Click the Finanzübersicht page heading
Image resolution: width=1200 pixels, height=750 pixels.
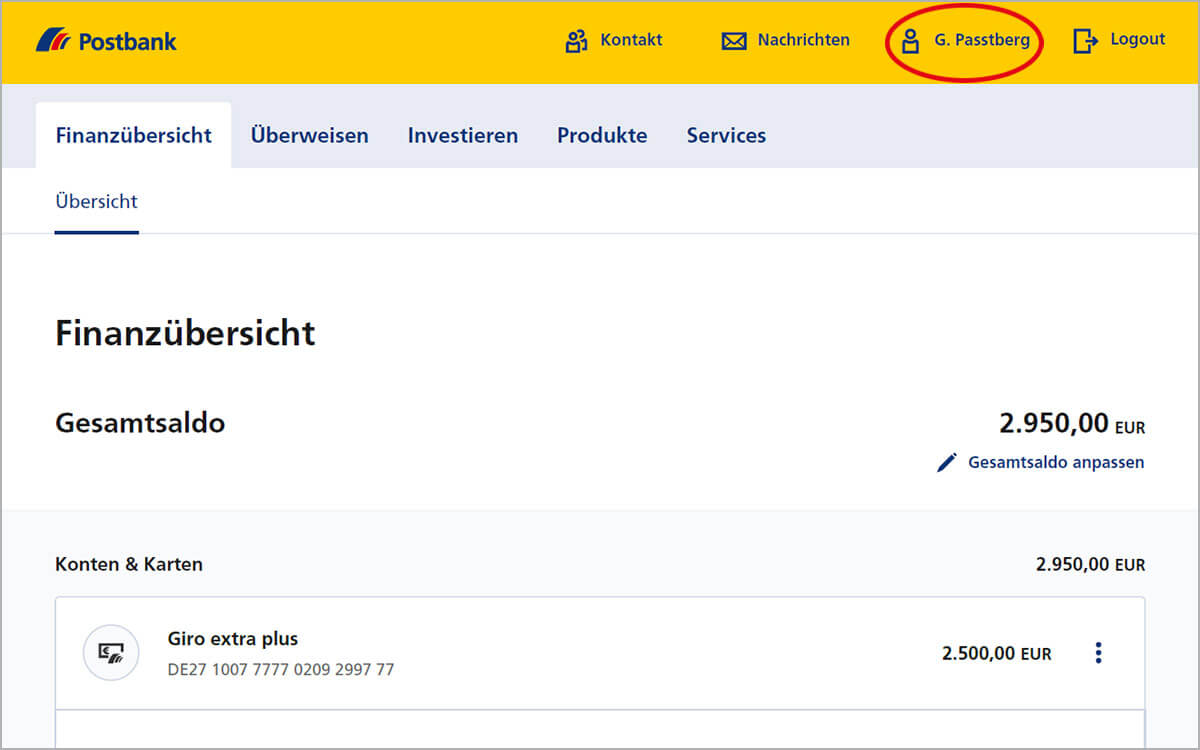point(185,332)
